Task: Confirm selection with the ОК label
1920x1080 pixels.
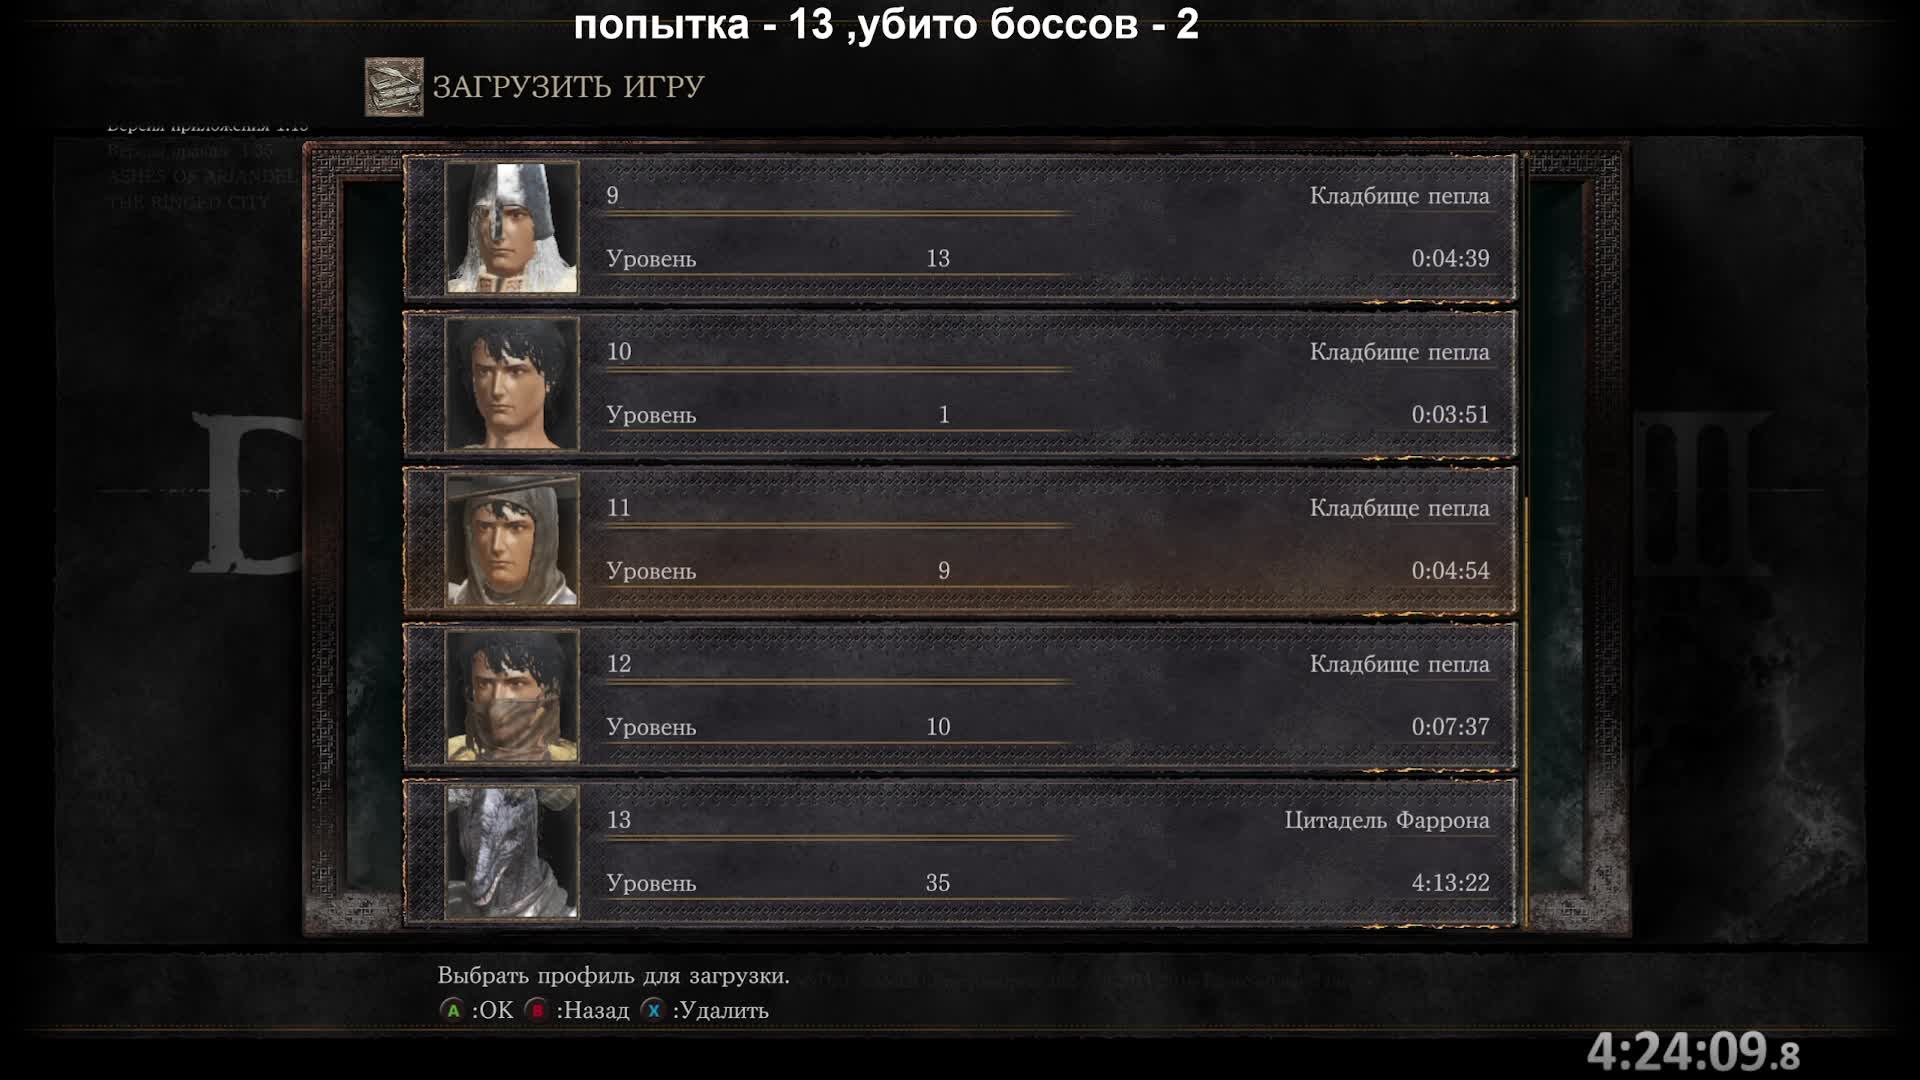Action: pyautogui.click(x=492, y=1011)
